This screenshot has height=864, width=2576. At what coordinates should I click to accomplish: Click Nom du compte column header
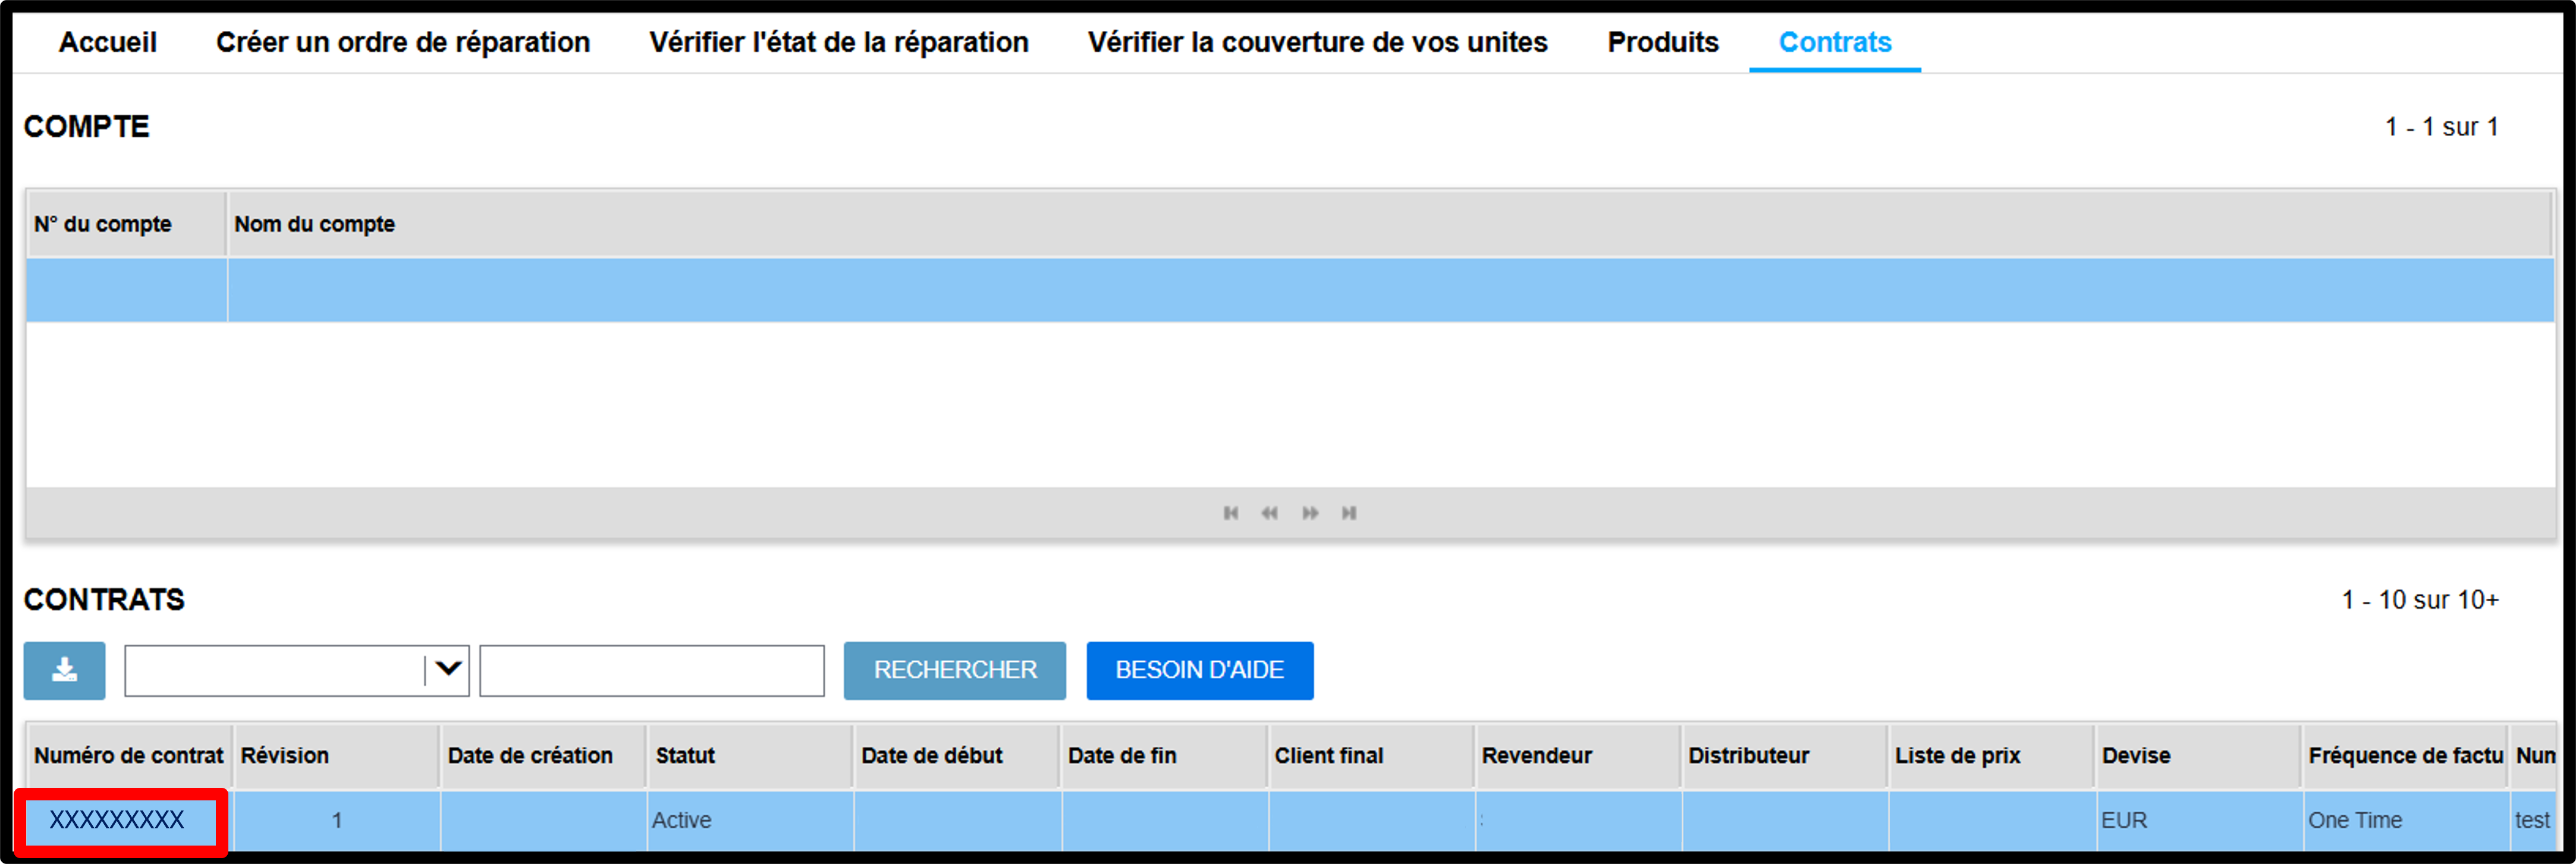click(x=1390, y=224)
